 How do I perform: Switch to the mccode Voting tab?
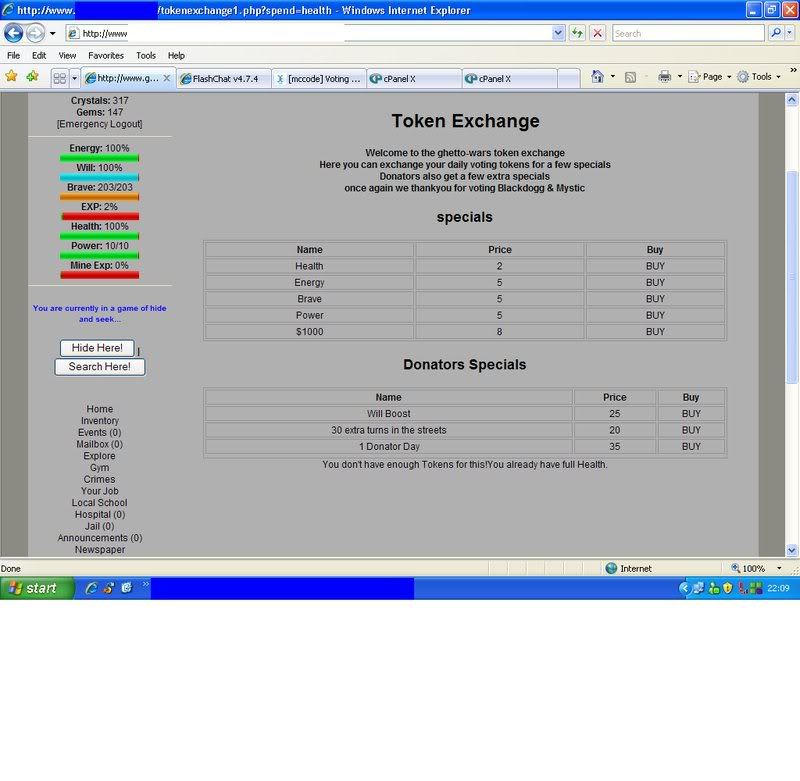click(318, 78)
